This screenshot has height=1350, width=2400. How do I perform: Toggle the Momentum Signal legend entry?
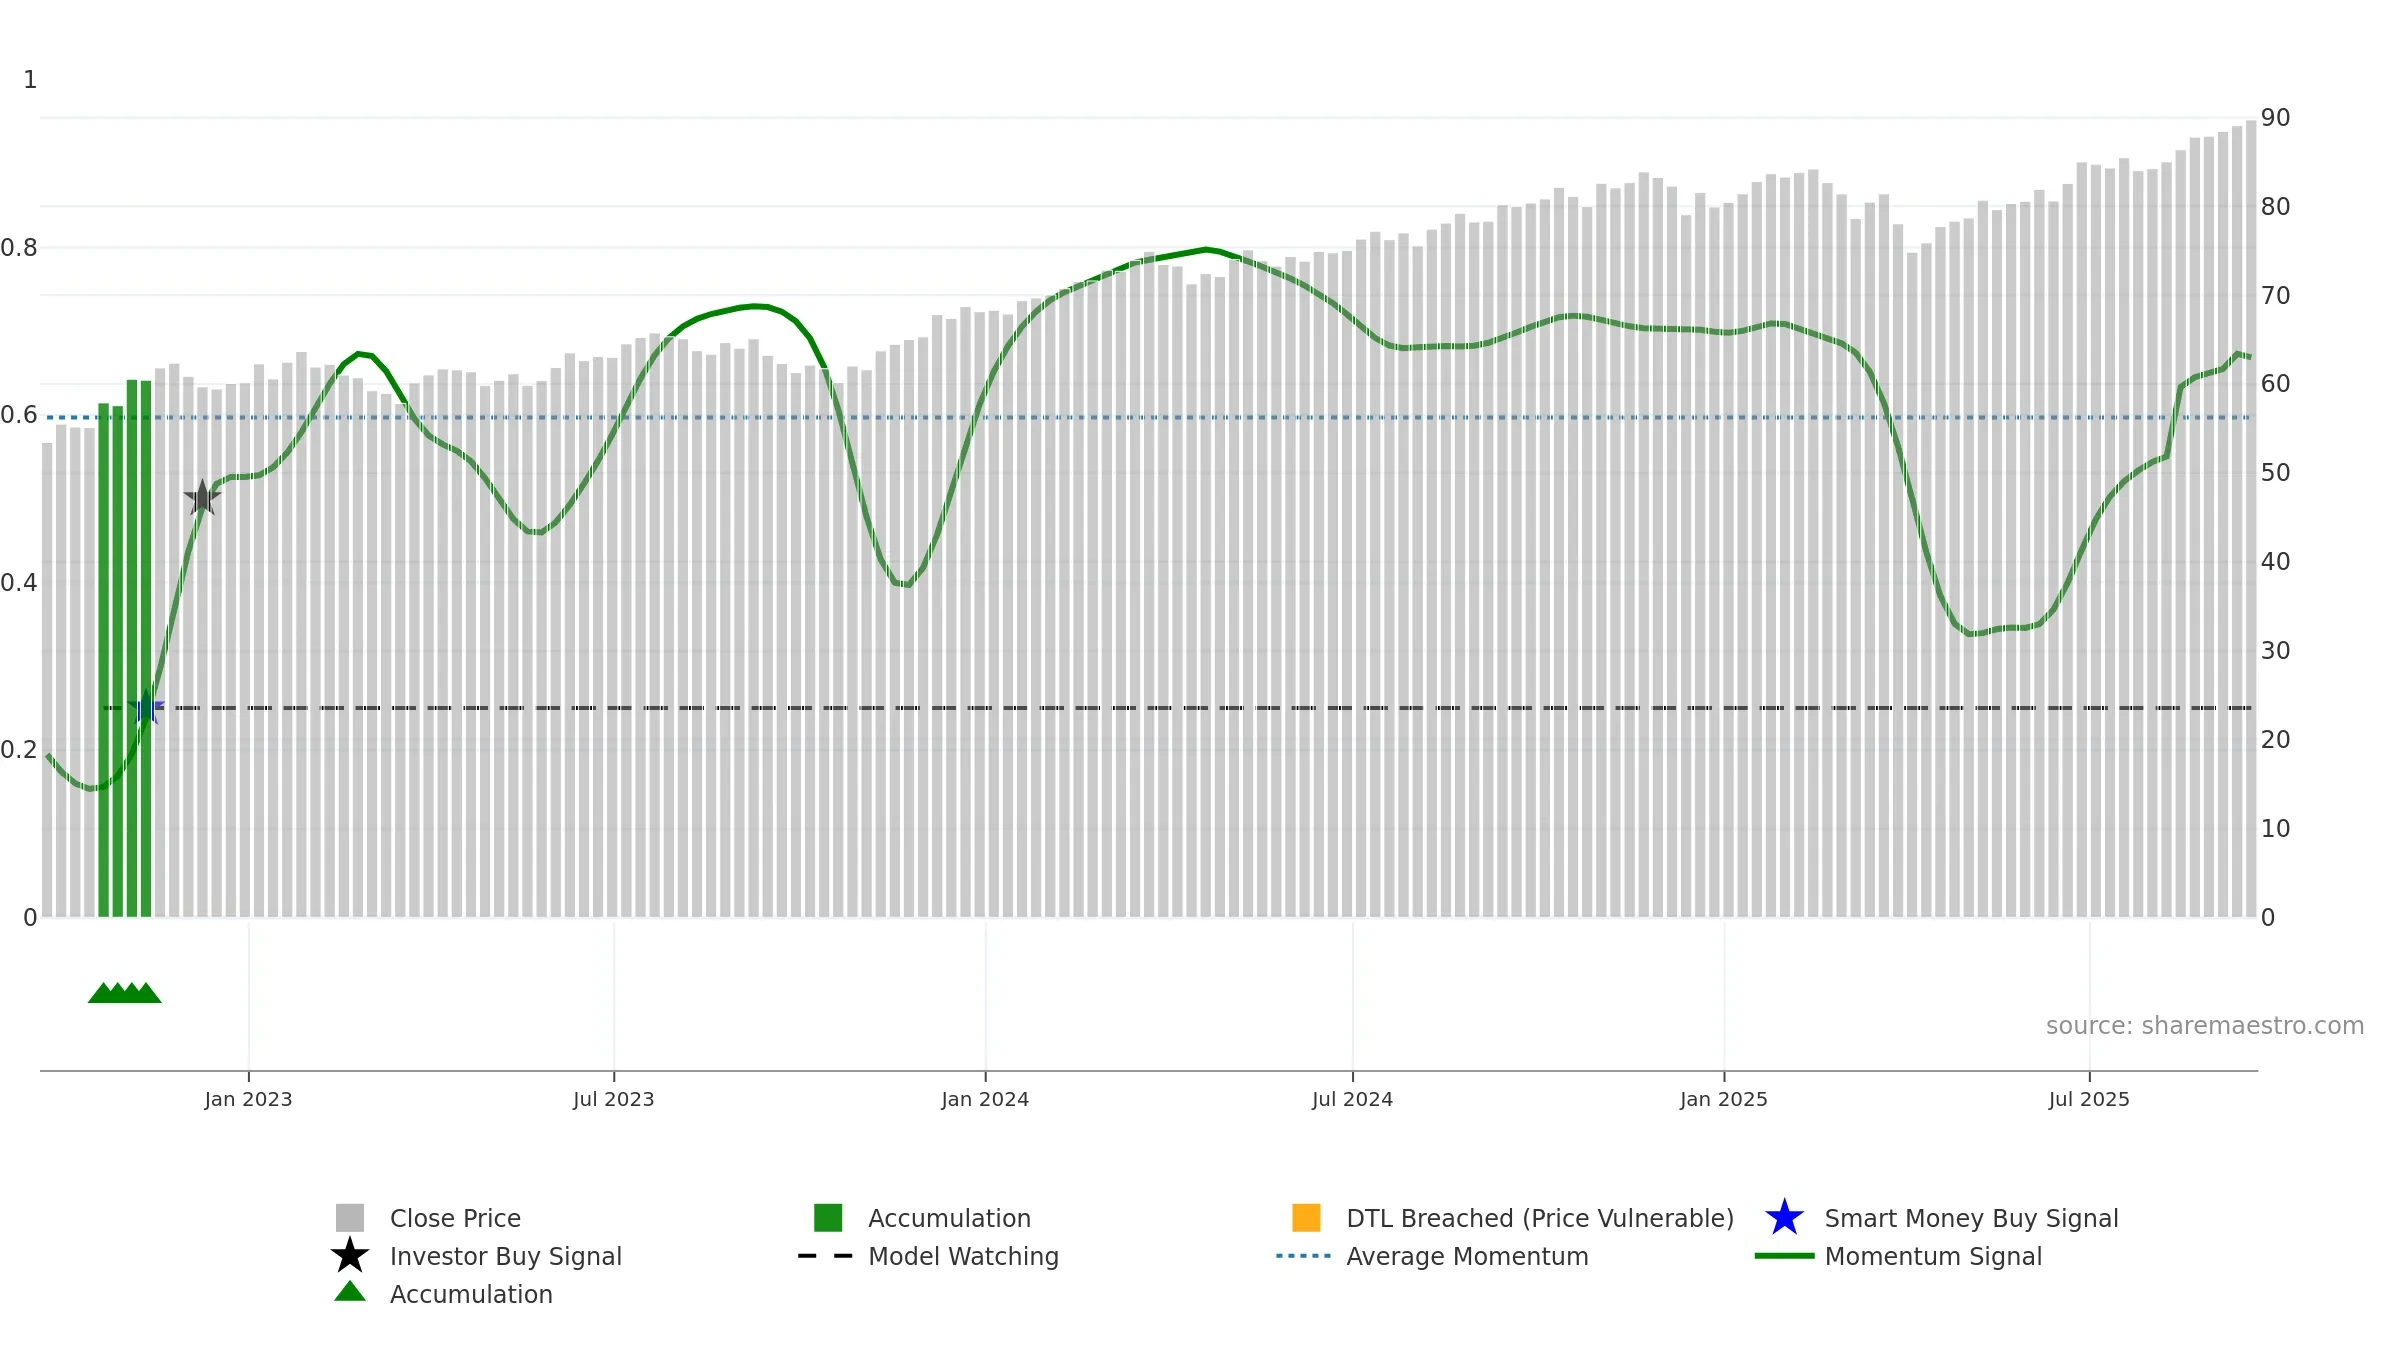1898,1256
